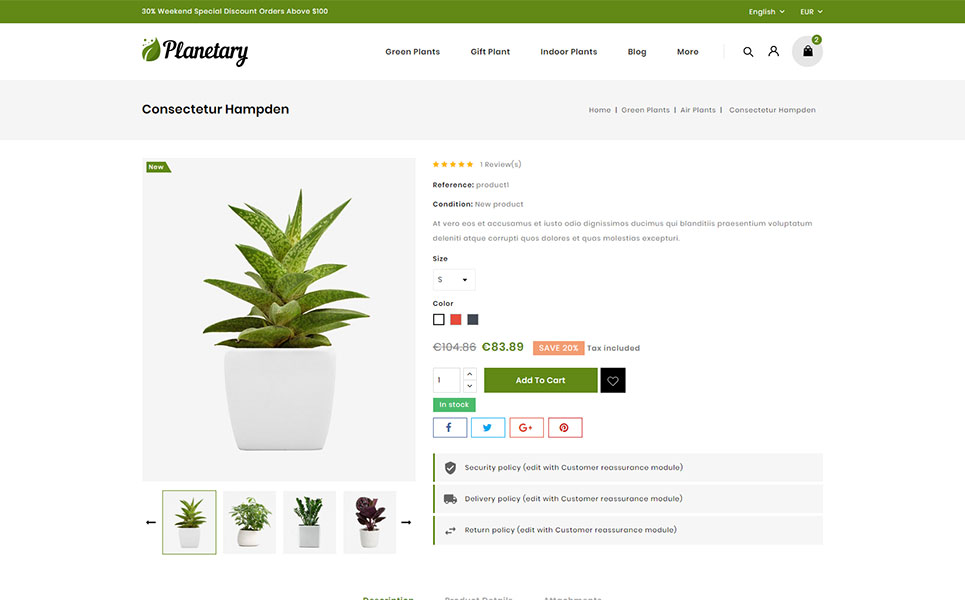
Task: Share product on Google Plus
Action: click(x=526, y=428)
